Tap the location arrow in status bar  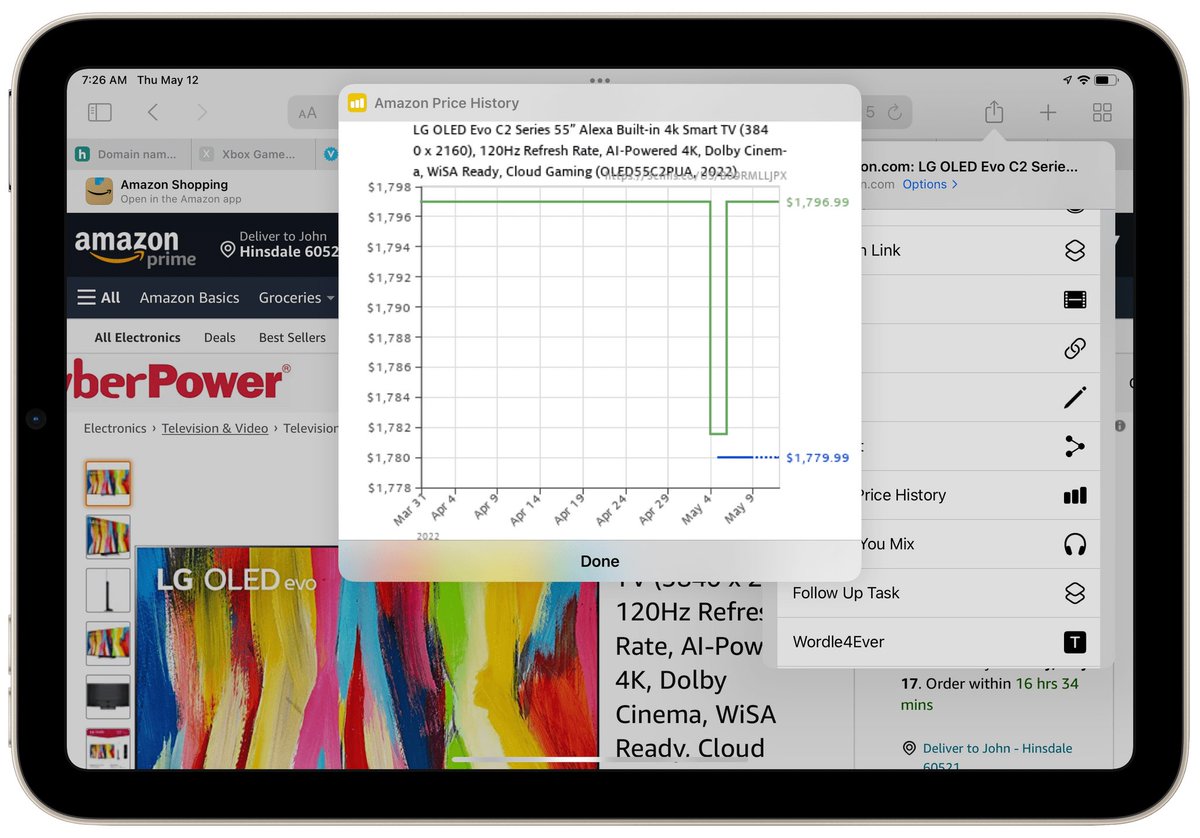[1068, 80]
